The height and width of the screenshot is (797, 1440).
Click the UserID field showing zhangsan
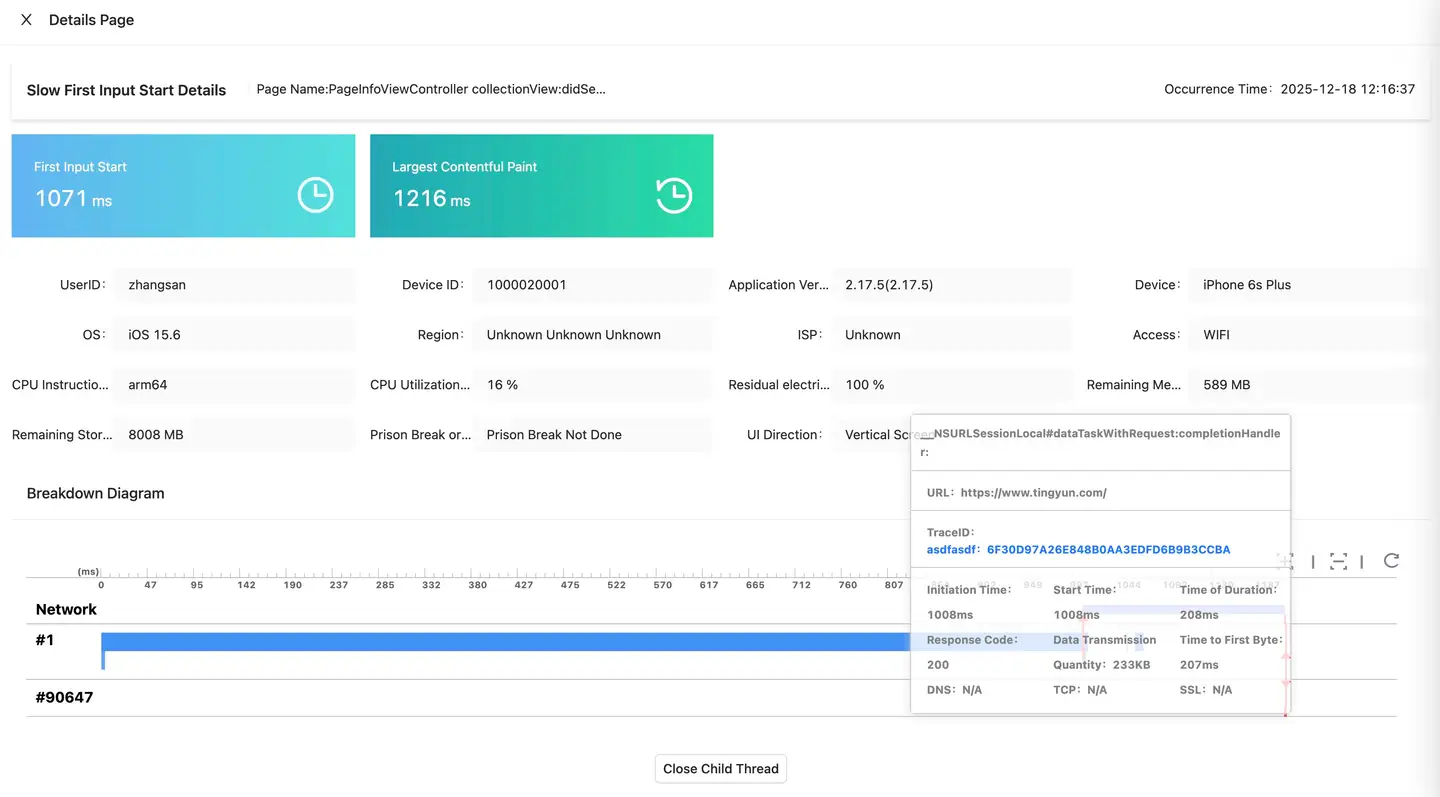[x=234, y=285]
